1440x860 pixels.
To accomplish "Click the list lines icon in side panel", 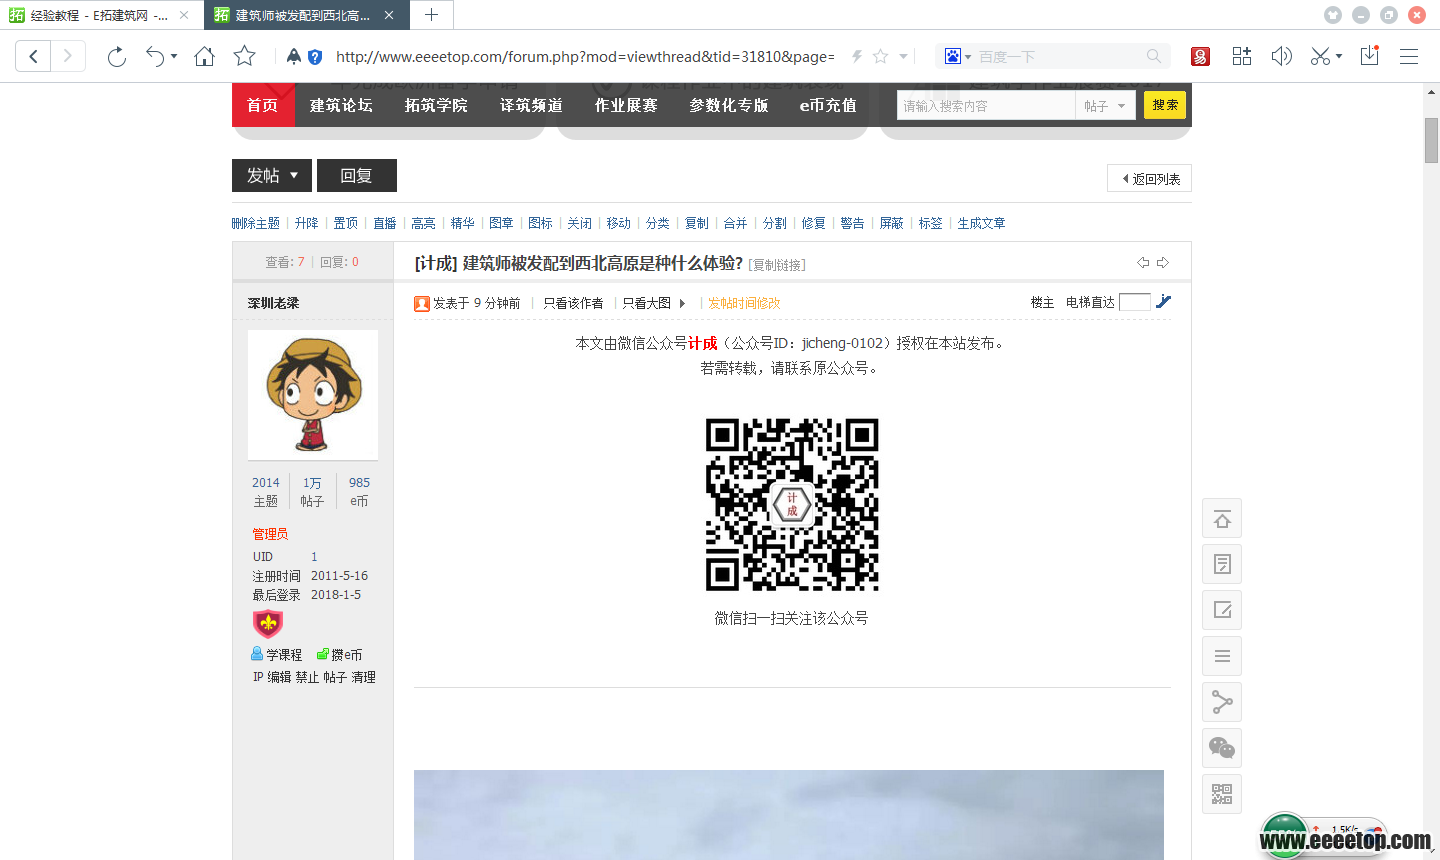I will pyautogui.click(x=1222, y=656).
